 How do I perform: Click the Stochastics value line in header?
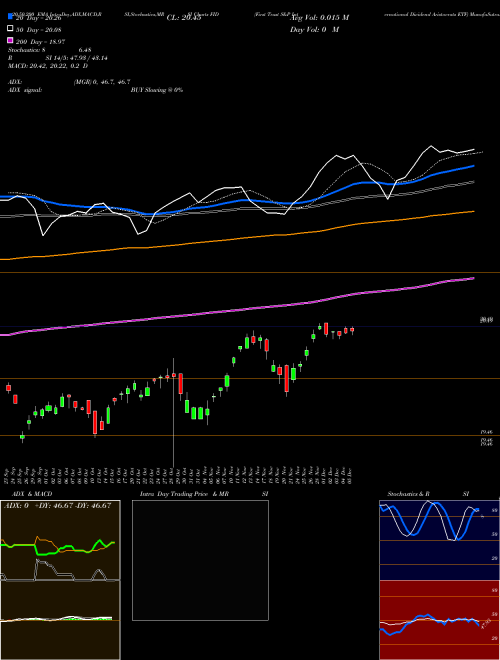(x=50, y=50)
